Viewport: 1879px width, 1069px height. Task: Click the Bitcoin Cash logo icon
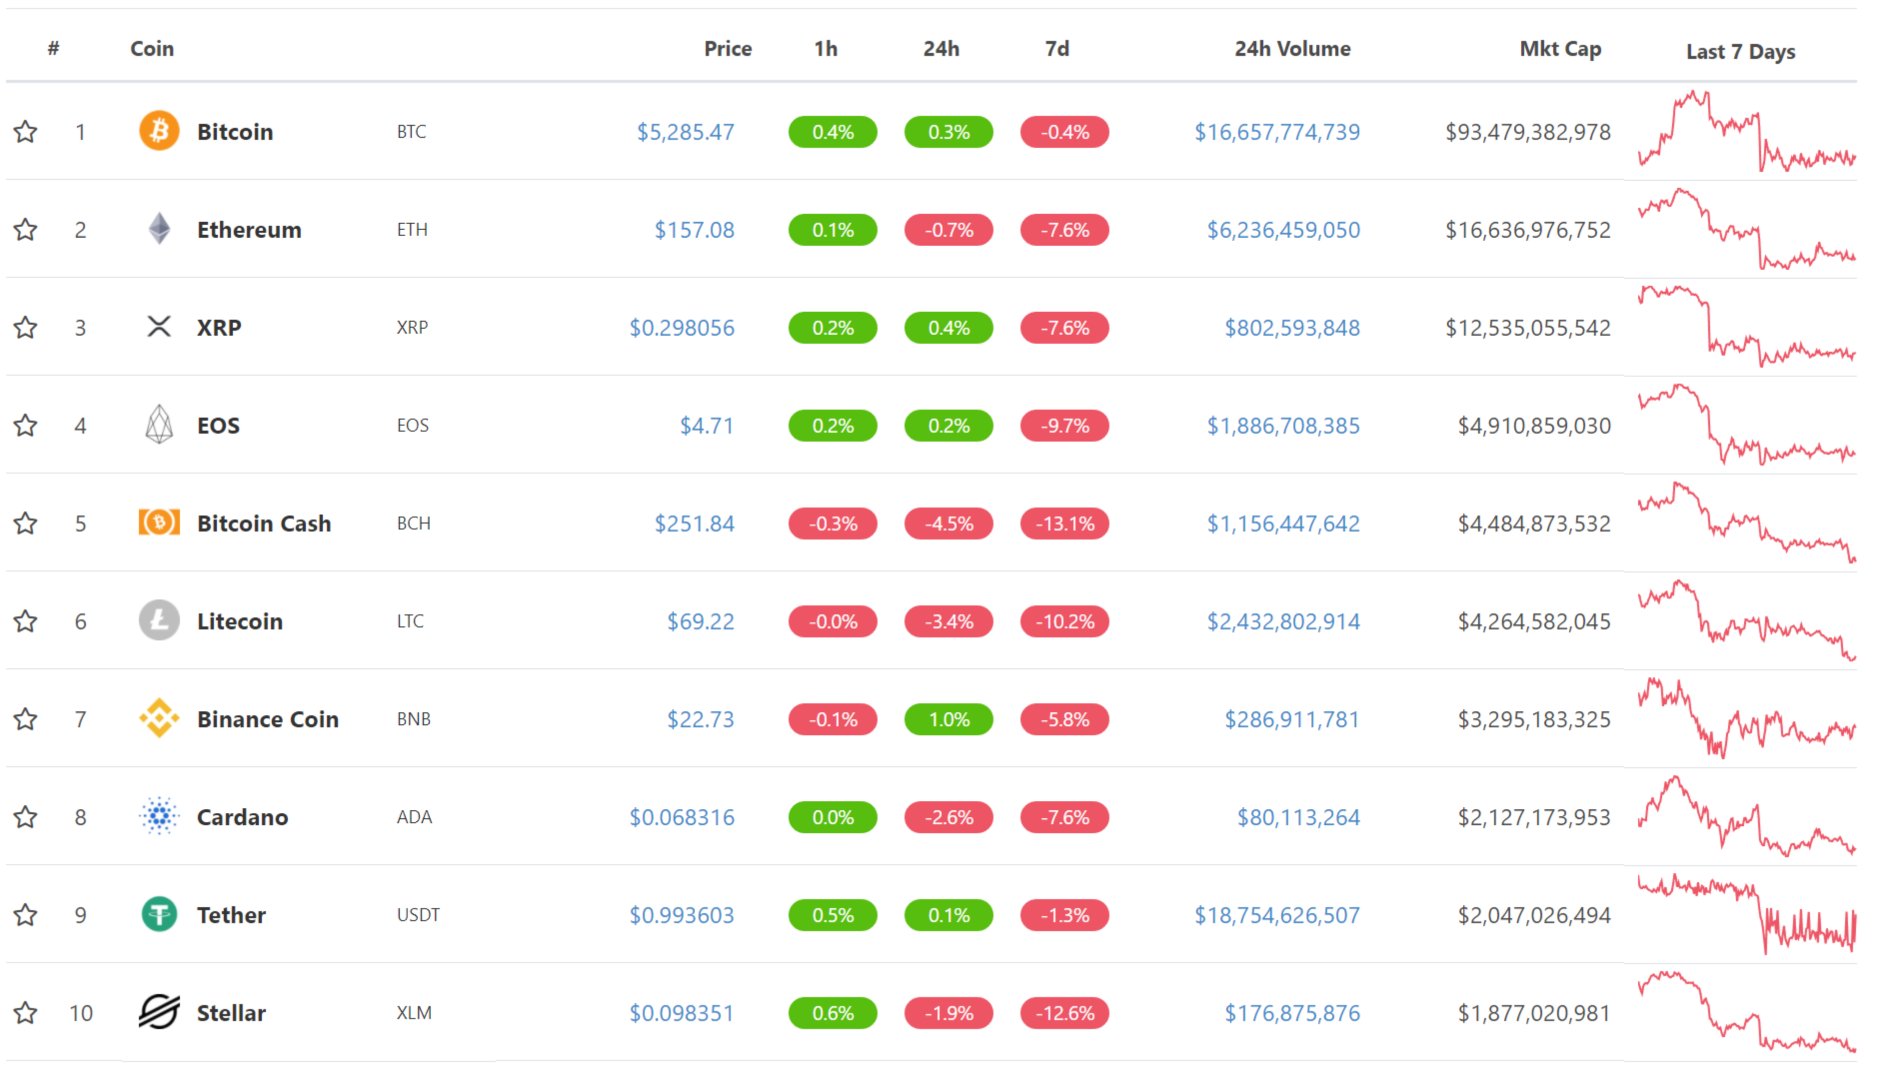(x=159, y=523)
